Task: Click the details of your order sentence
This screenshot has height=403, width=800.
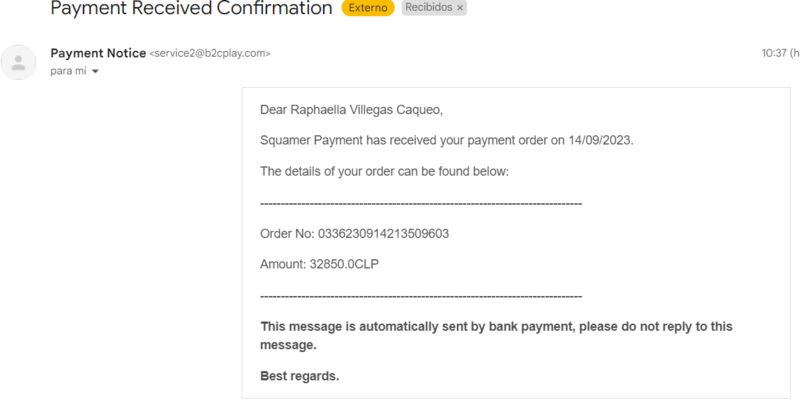Action: [384, 171]
